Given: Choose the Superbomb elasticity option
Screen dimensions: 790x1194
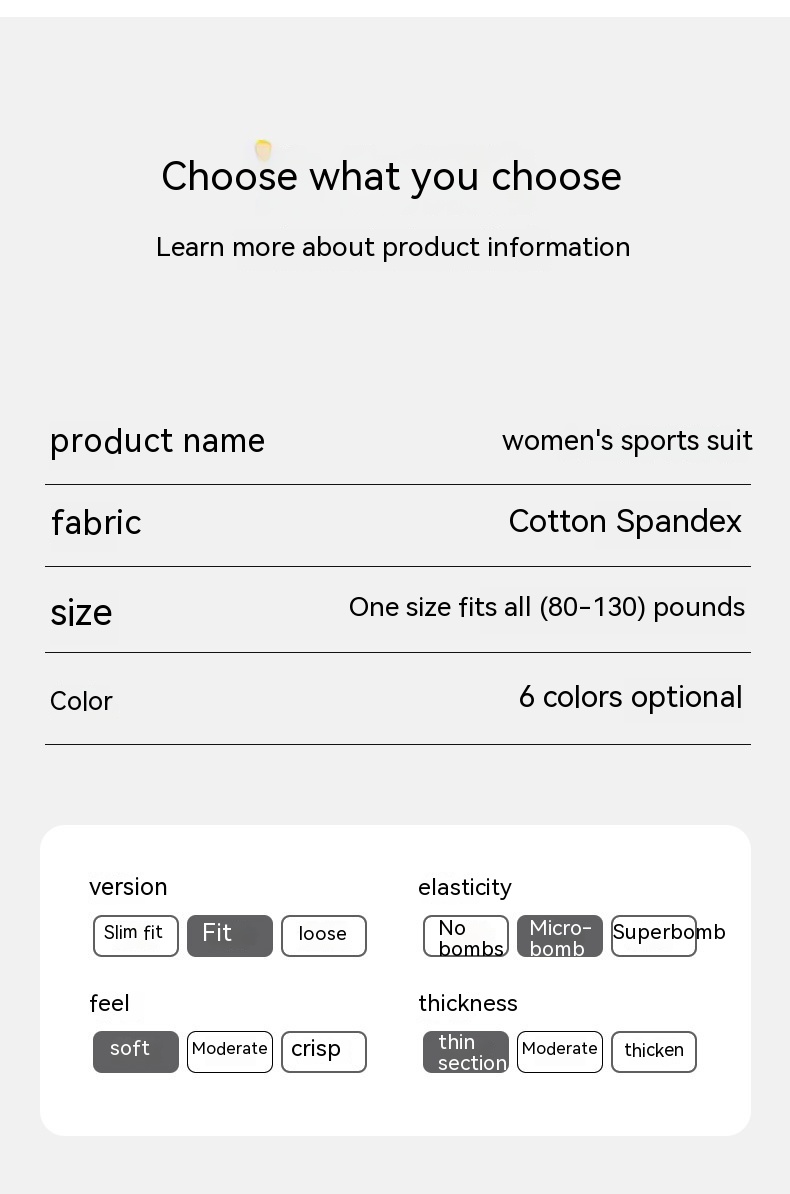Looking at the screenshot, I should click(x=654, y=936).
